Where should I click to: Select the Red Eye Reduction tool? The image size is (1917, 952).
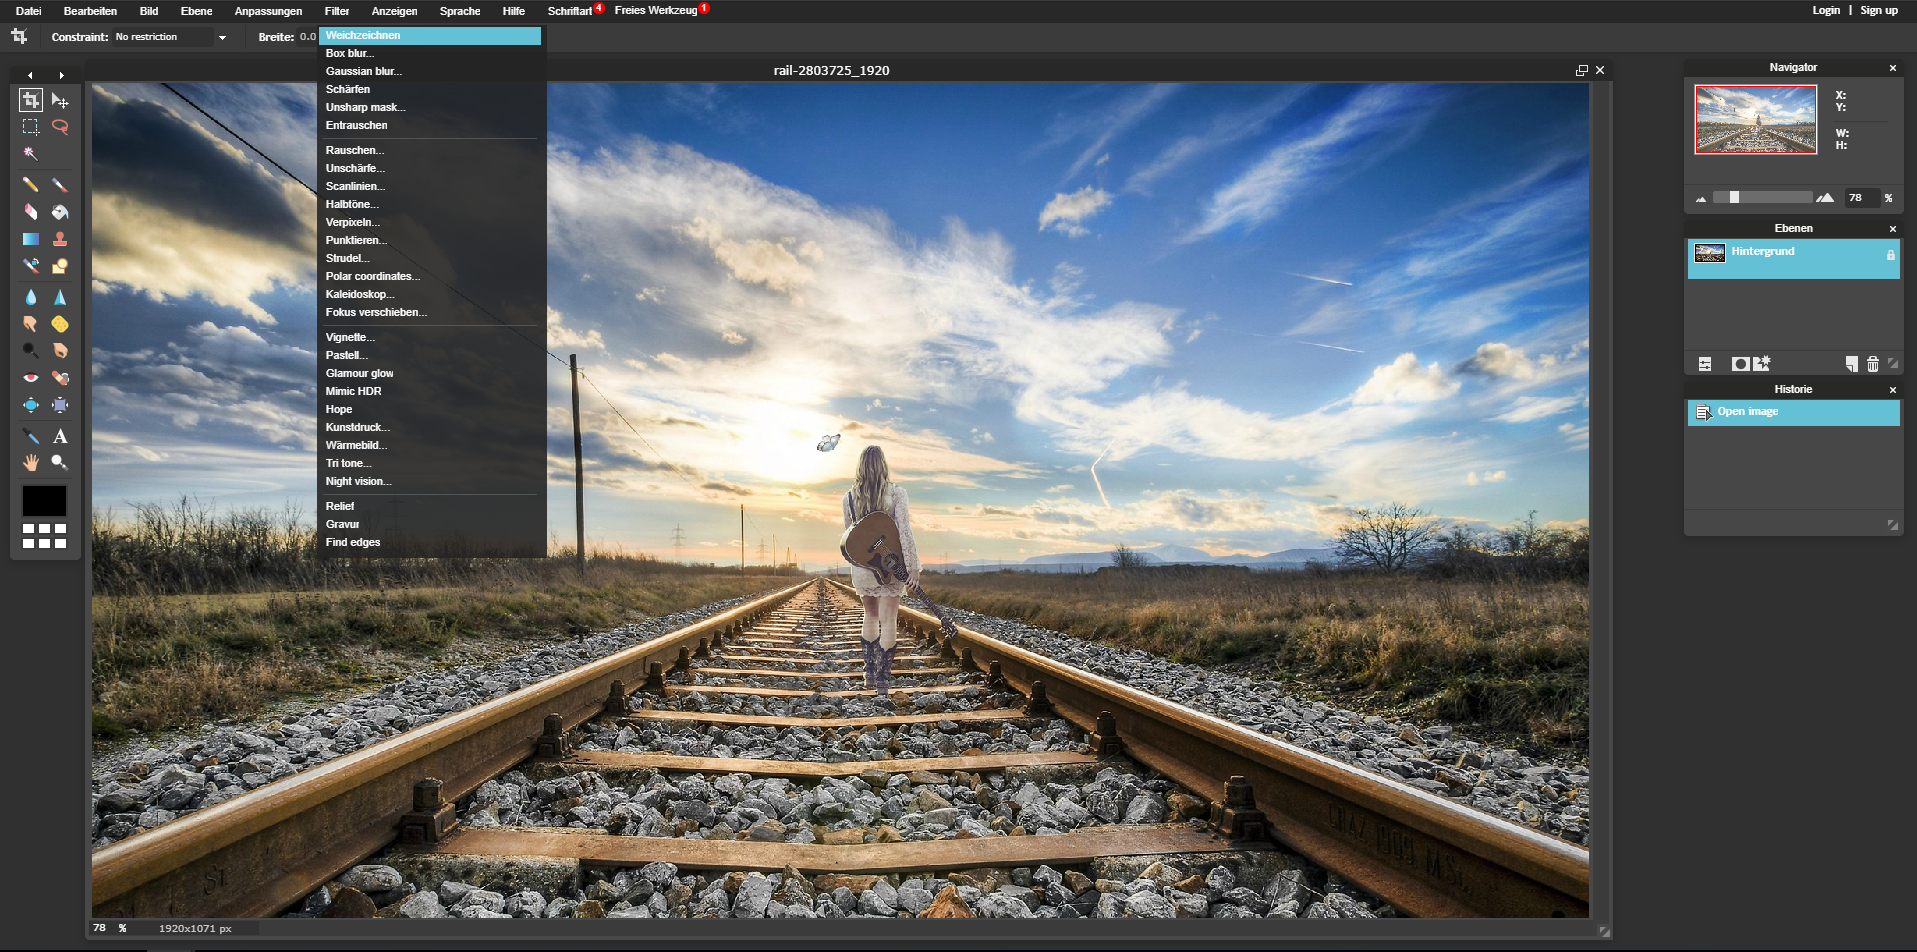pyautogui.click(x=31, y=378)
